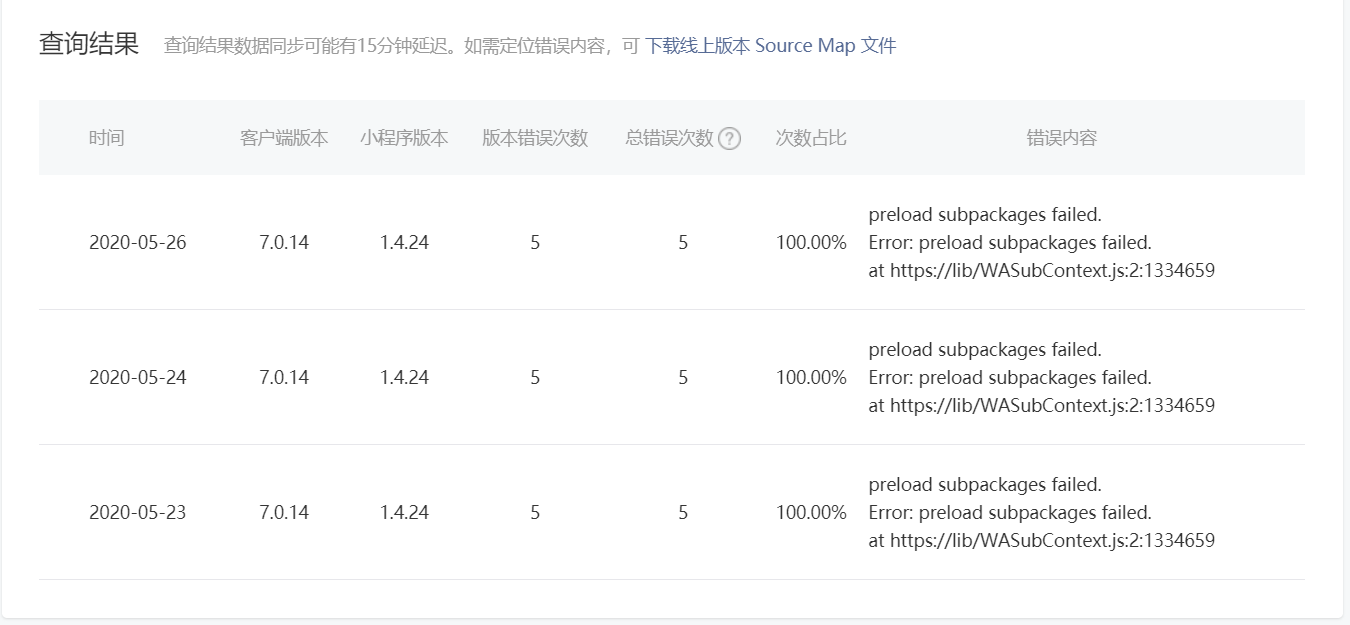The height and width of the screenshot is (625, 1350).
Task: Click the 2020-05-23 date cell
Action: [138, 513]
